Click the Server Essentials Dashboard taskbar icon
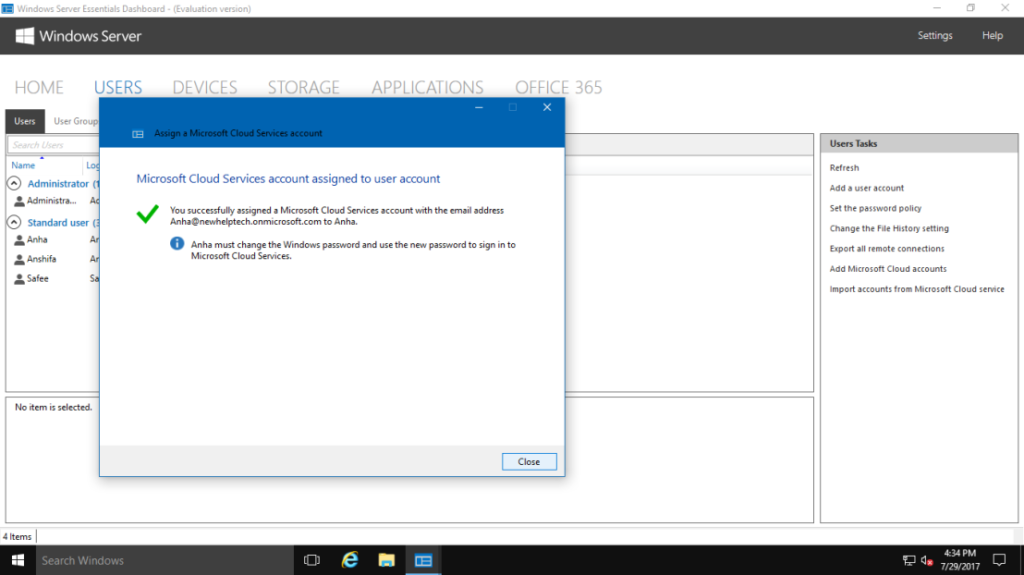Screen dimensions: 1024x575 point(423,560)
